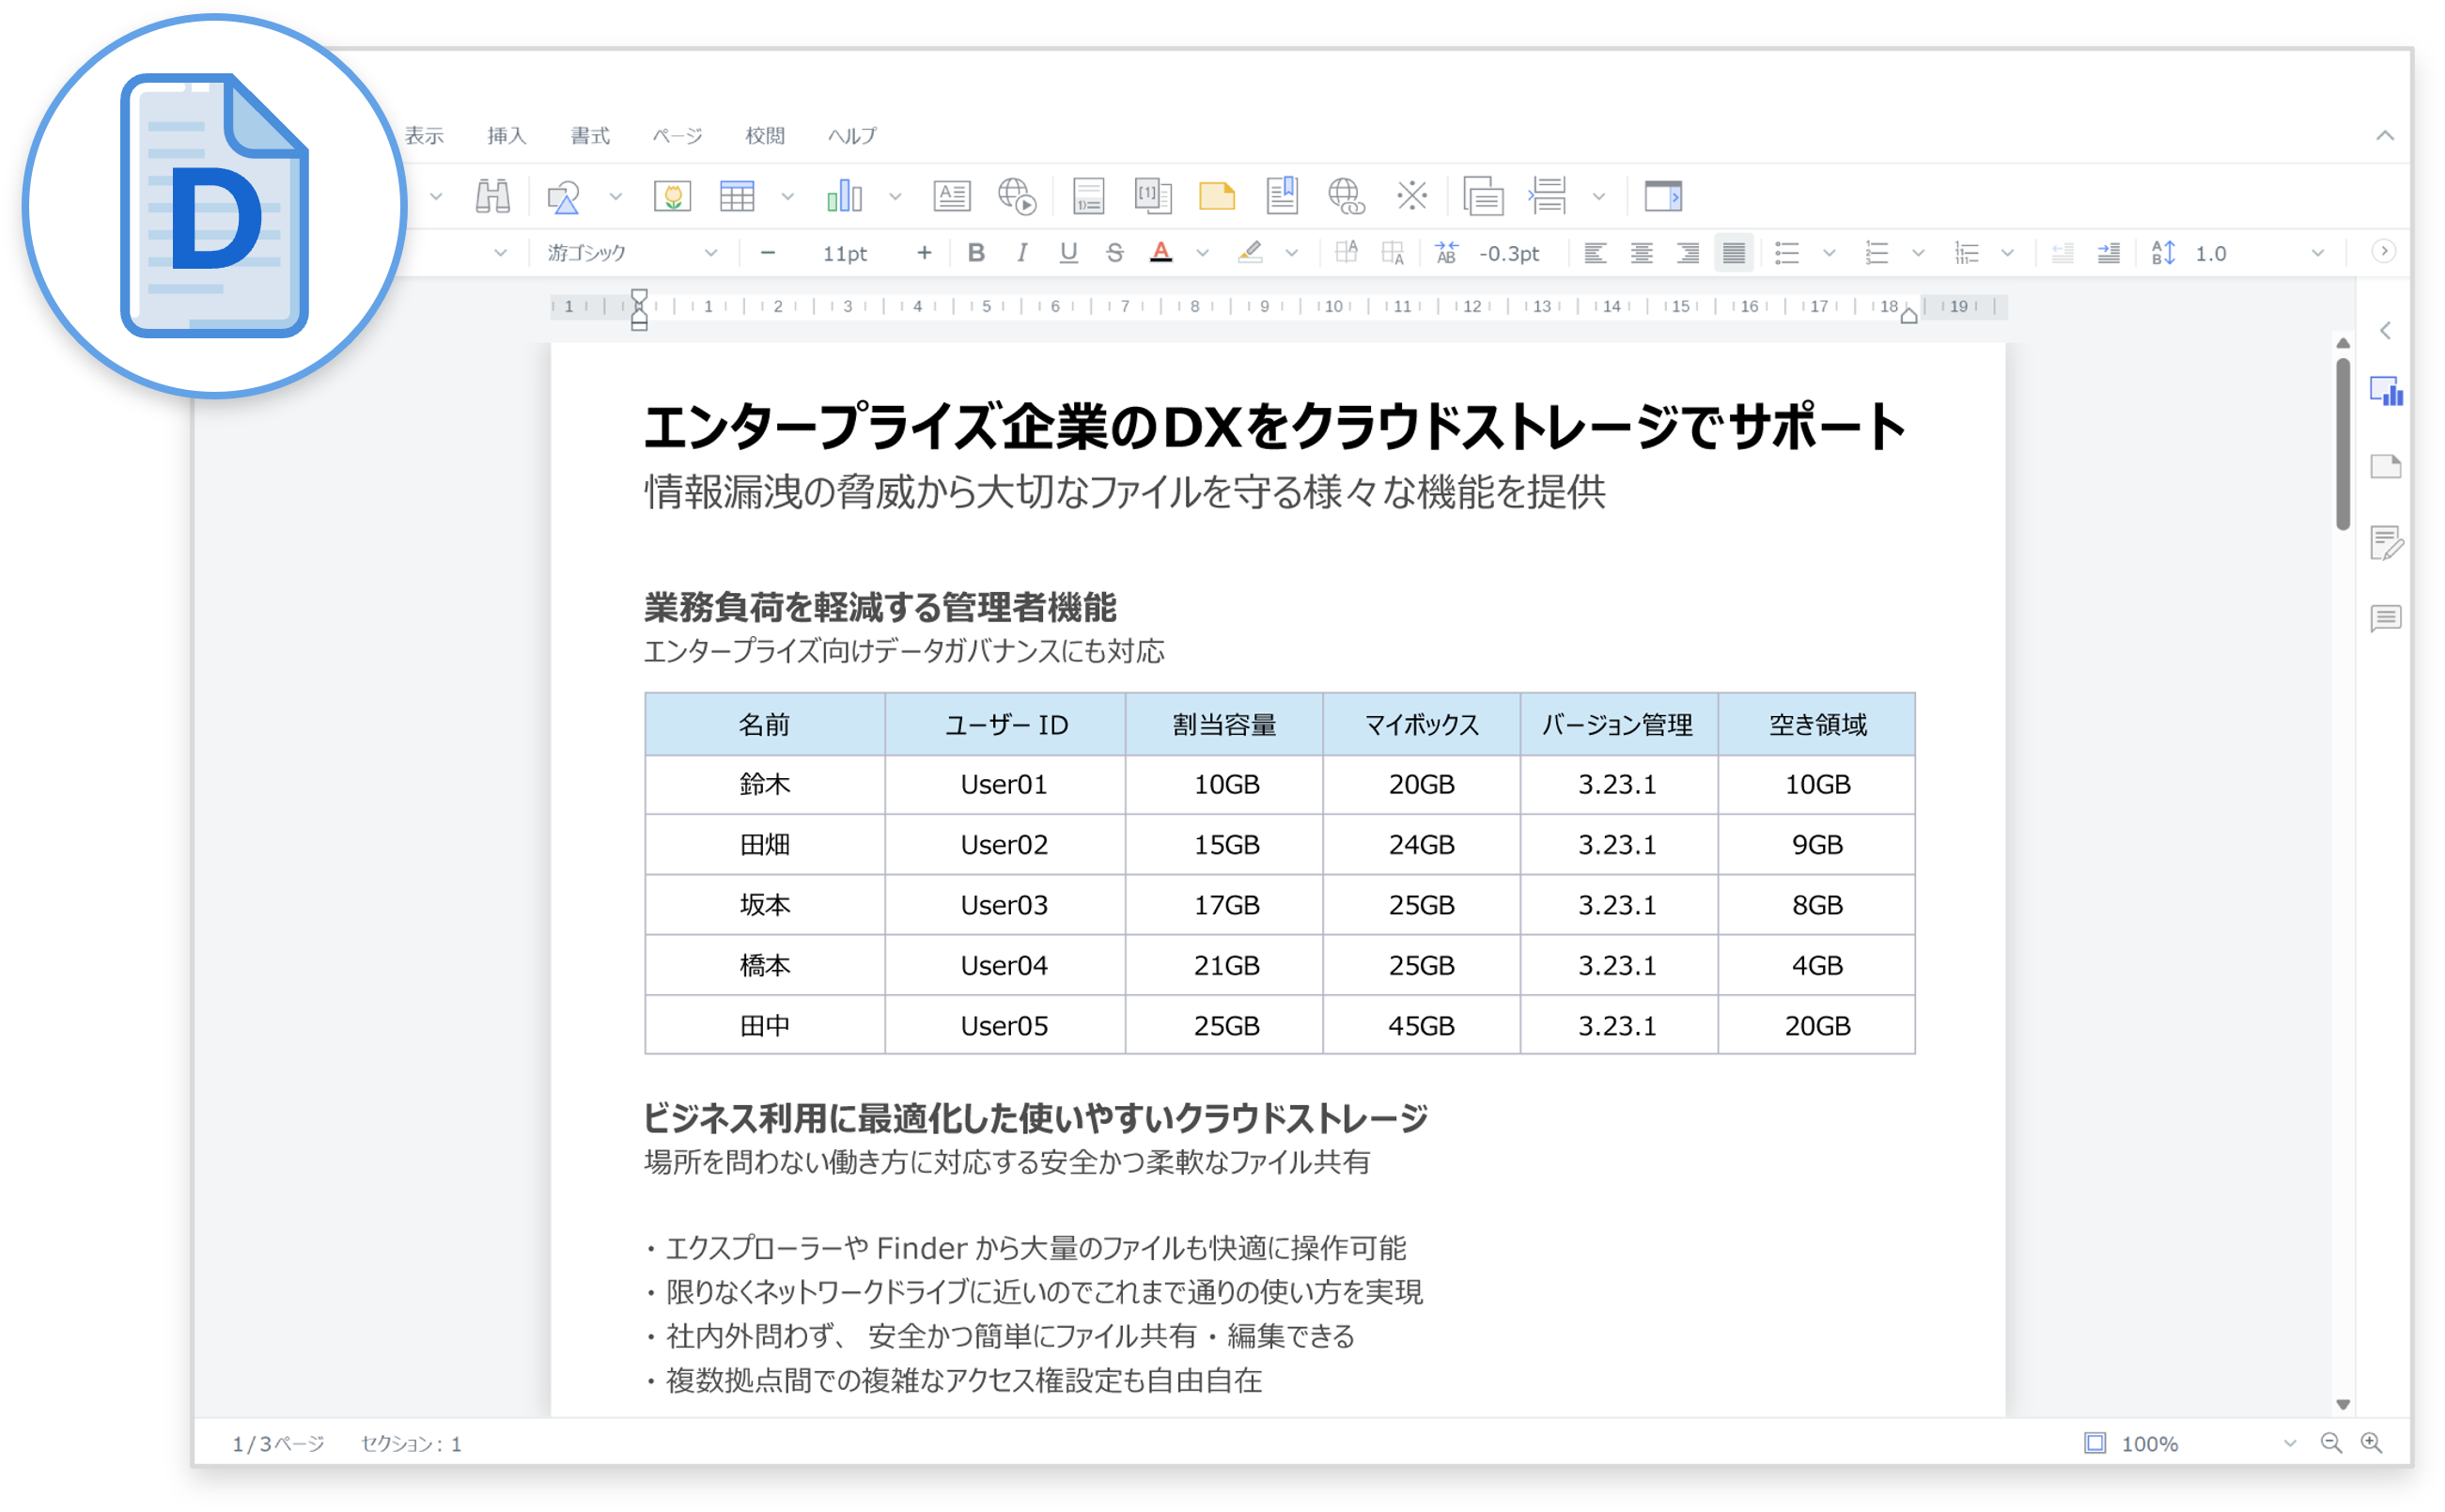Open the memo panel in the right sidebar

point(2386,466)
